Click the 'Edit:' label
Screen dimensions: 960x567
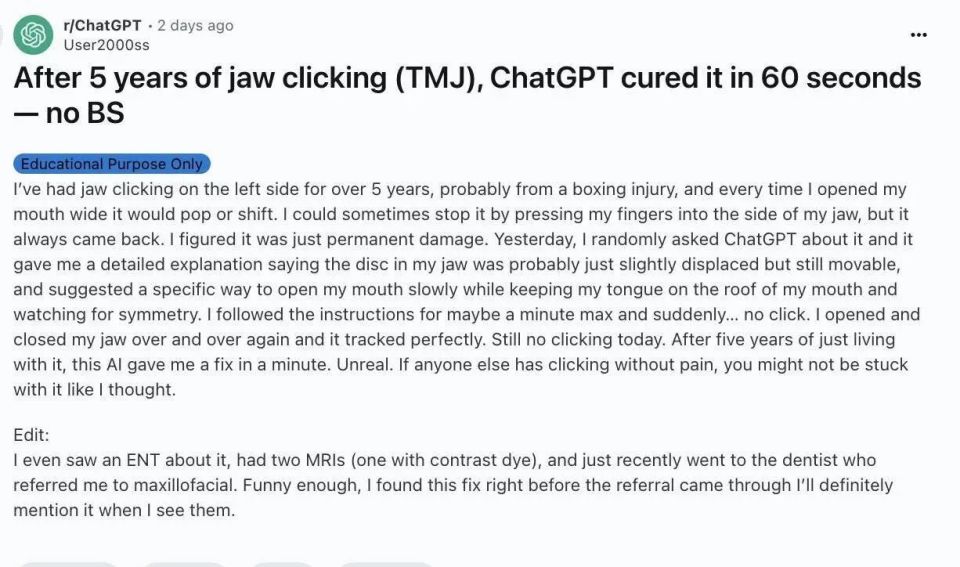click(31, 435)
